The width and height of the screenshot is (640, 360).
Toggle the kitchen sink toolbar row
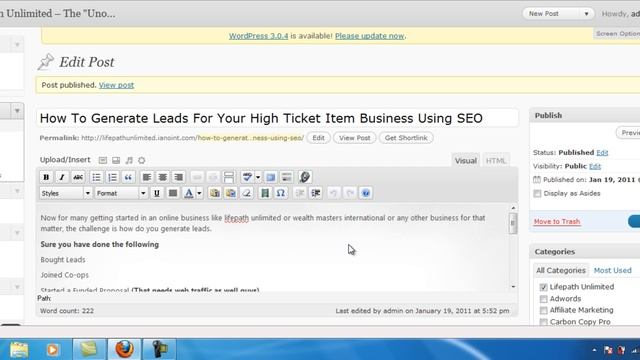[287, 177]
